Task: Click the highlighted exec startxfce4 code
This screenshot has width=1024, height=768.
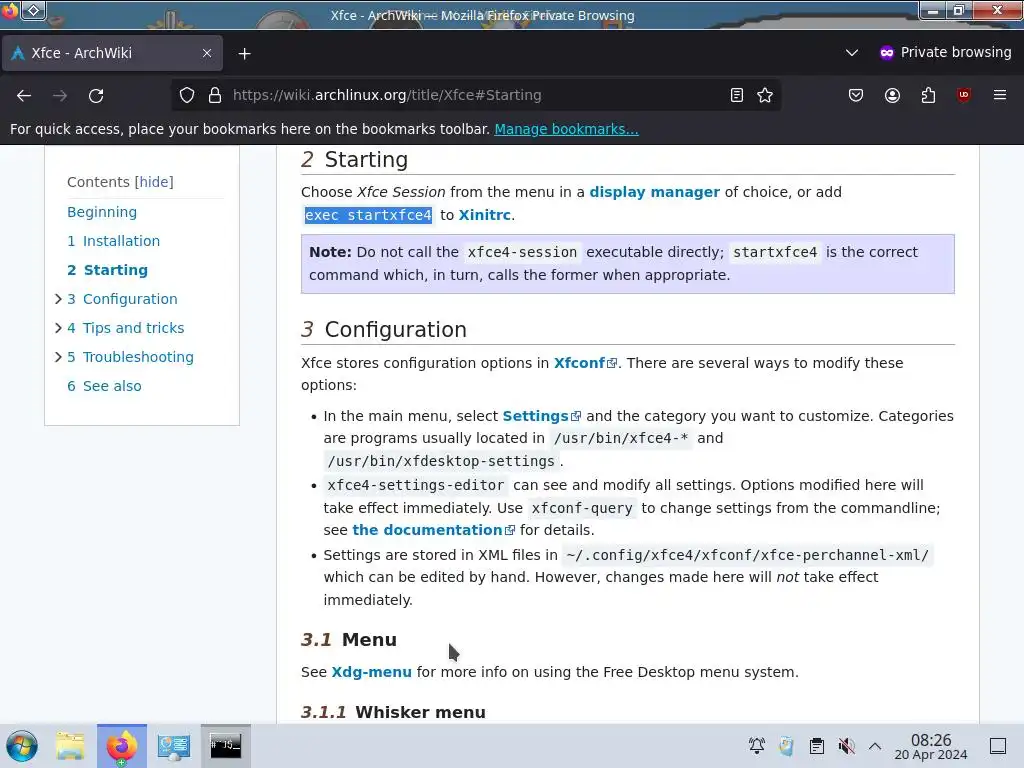Action: click(x=368, y=215)
